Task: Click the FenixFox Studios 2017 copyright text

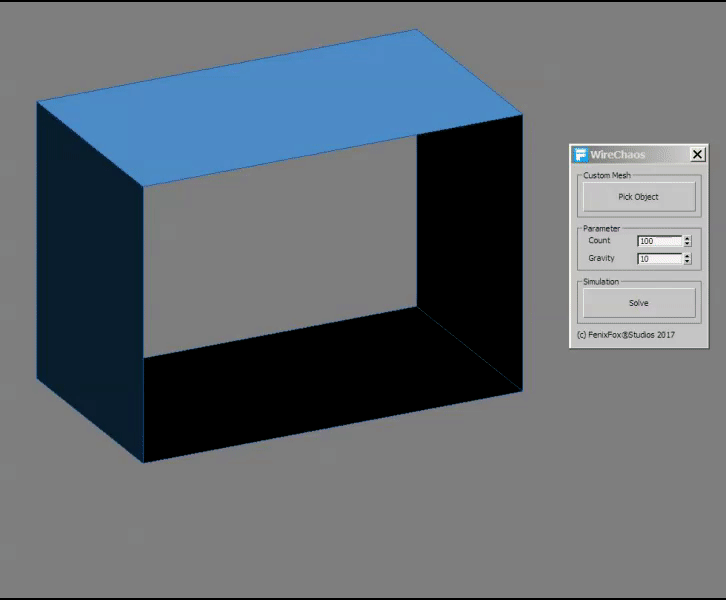Action: 626,335
